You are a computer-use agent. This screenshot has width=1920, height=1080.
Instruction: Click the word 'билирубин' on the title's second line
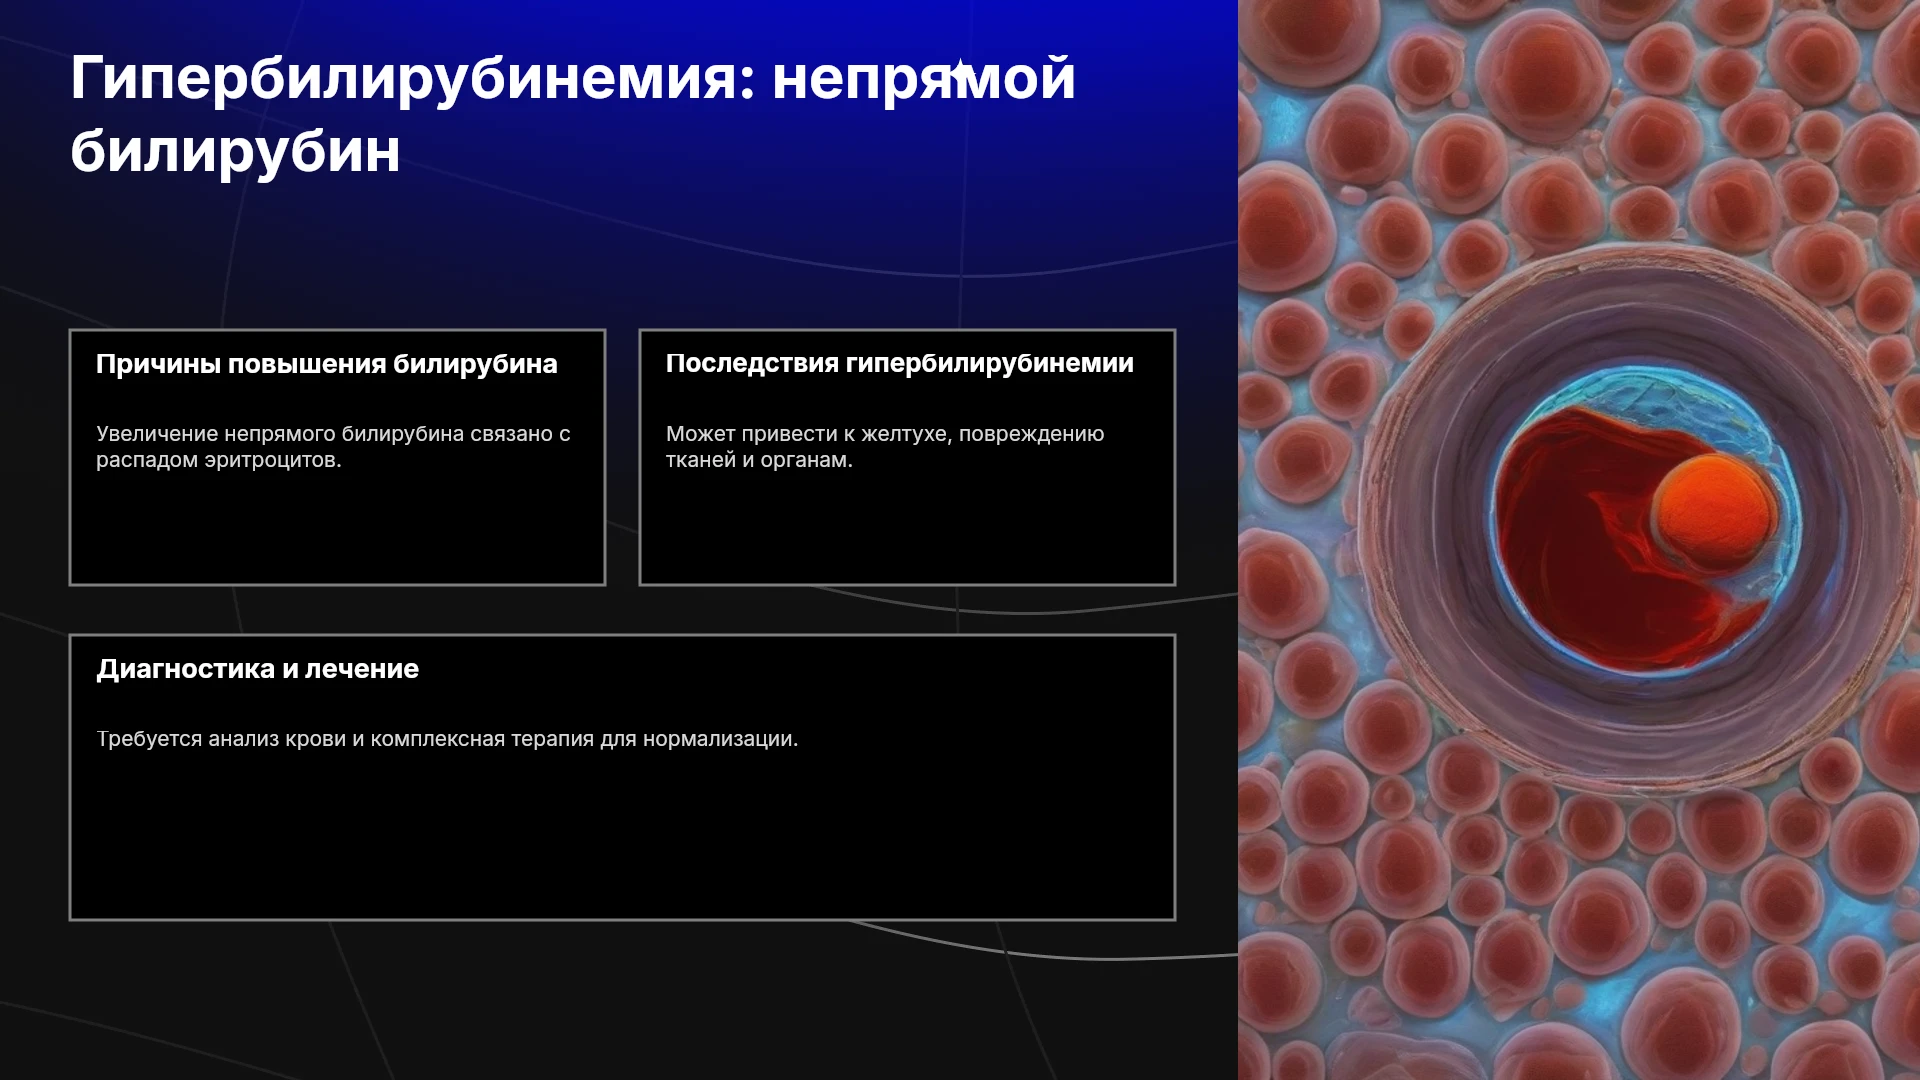[235, 151]
